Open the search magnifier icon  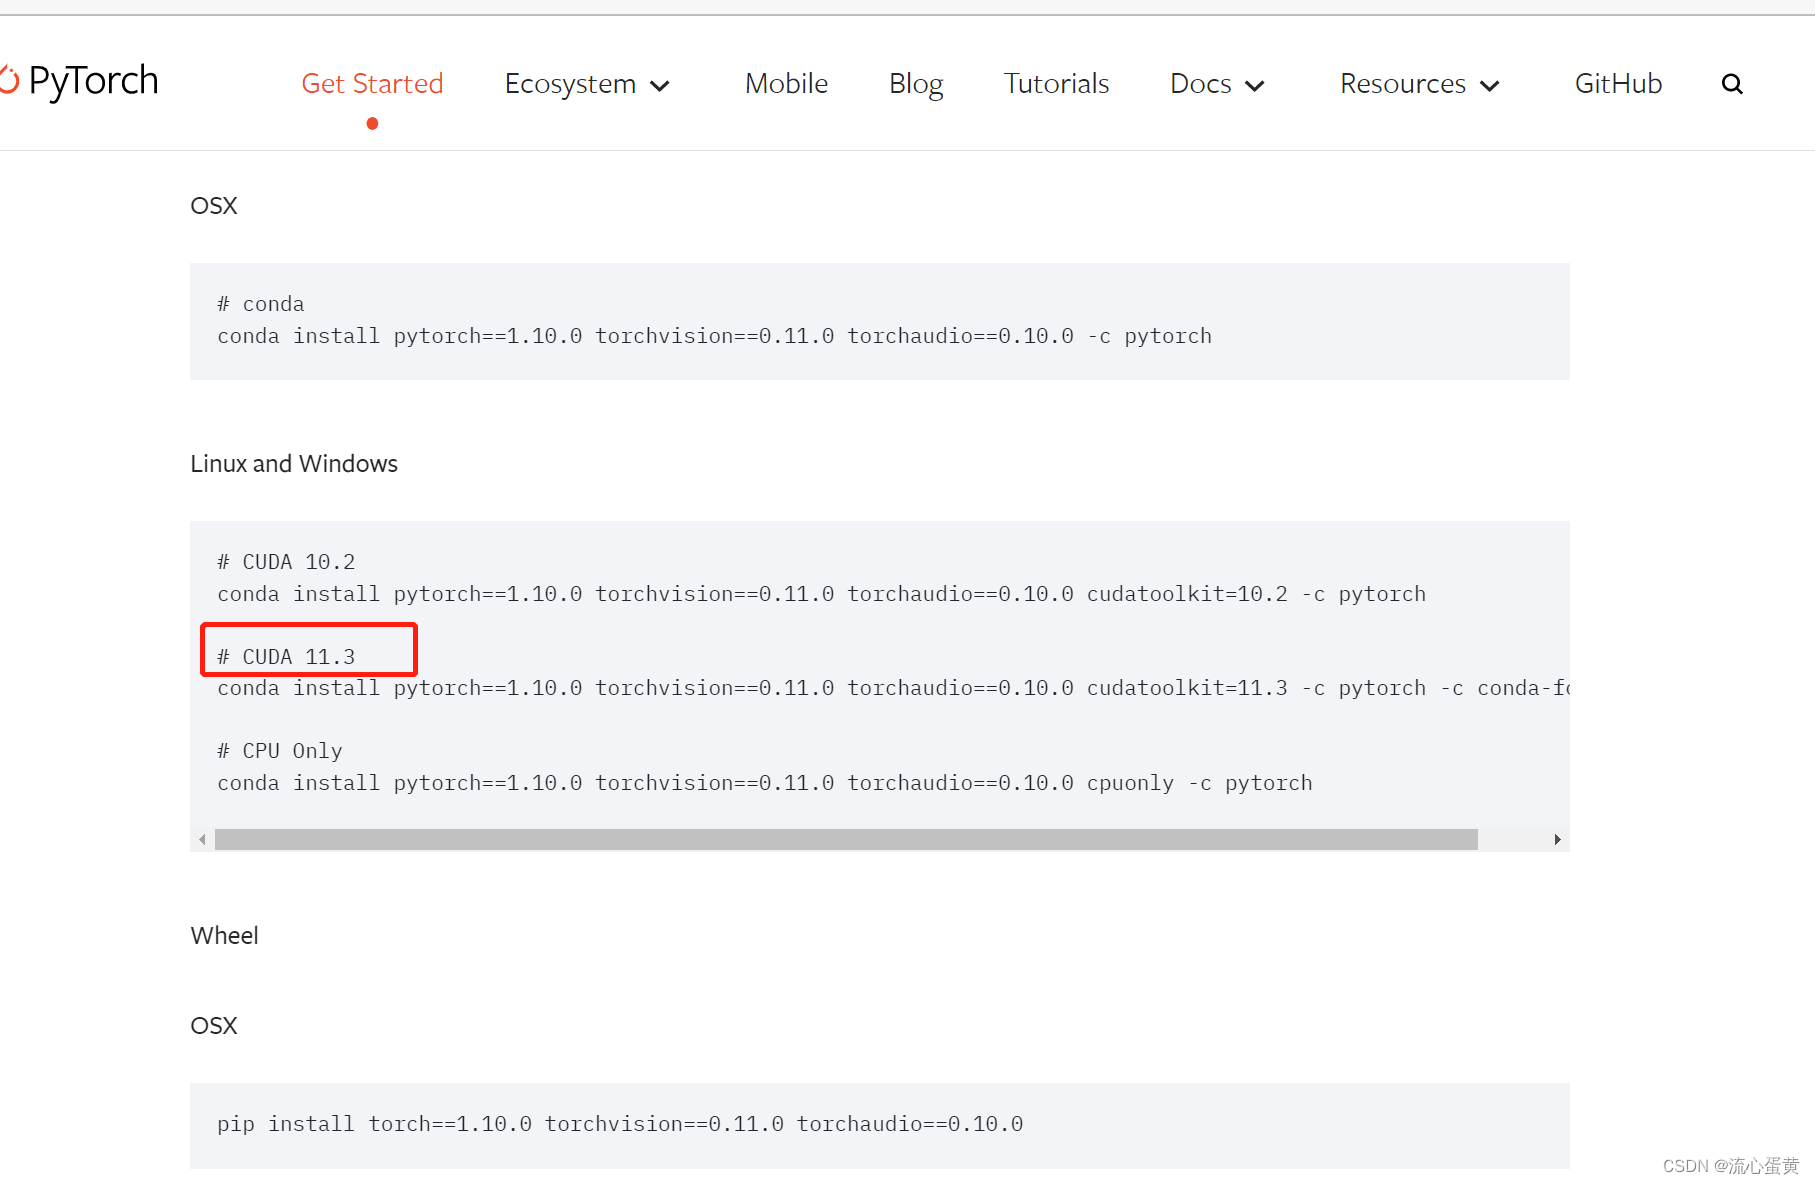coord(1732,84)
